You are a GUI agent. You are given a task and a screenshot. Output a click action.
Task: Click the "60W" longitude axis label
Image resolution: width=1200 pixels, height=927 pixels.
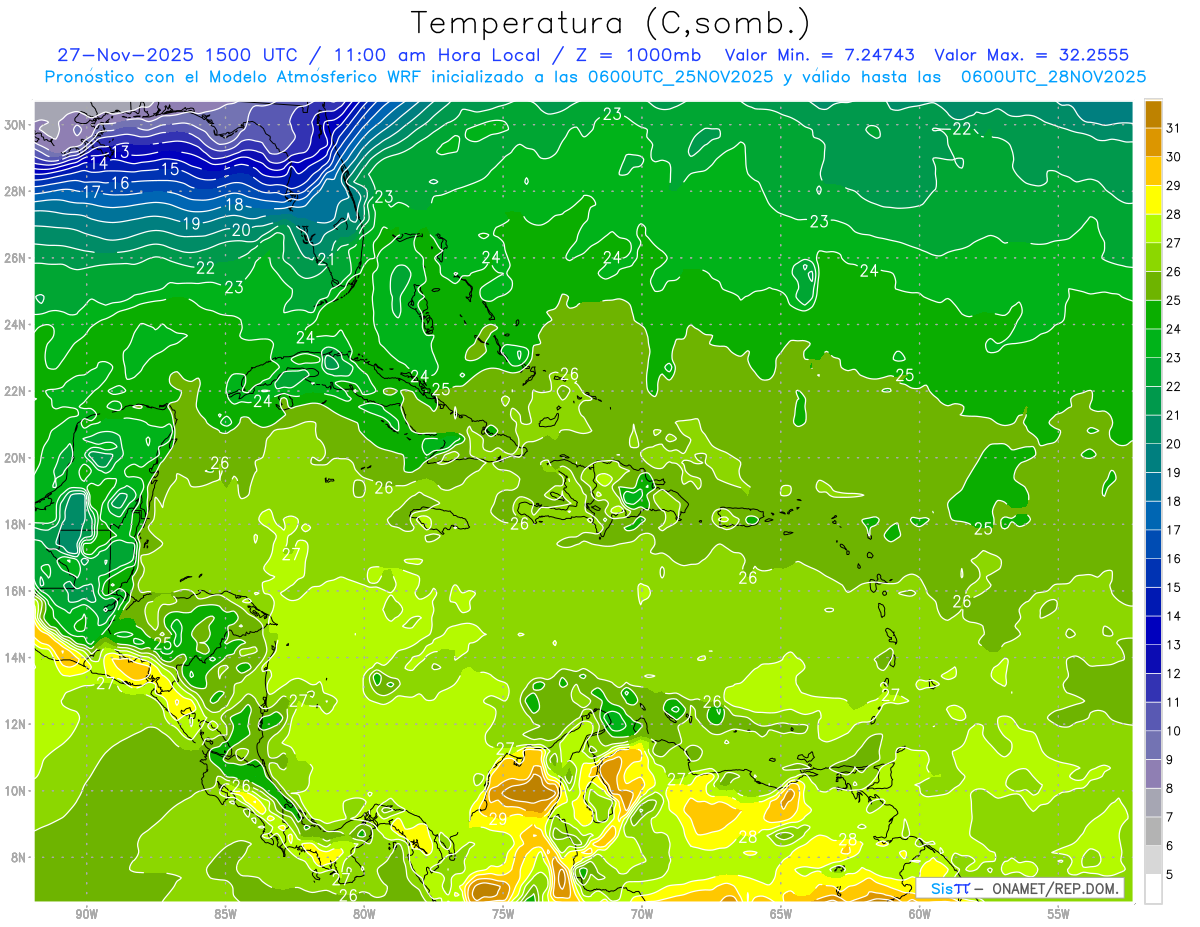(920, 914)
